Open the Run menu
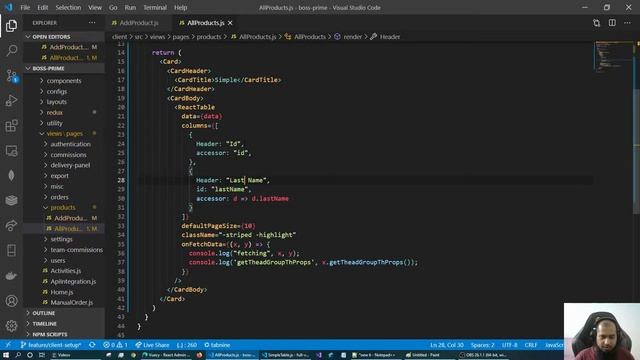 click(x=130, y=7)
